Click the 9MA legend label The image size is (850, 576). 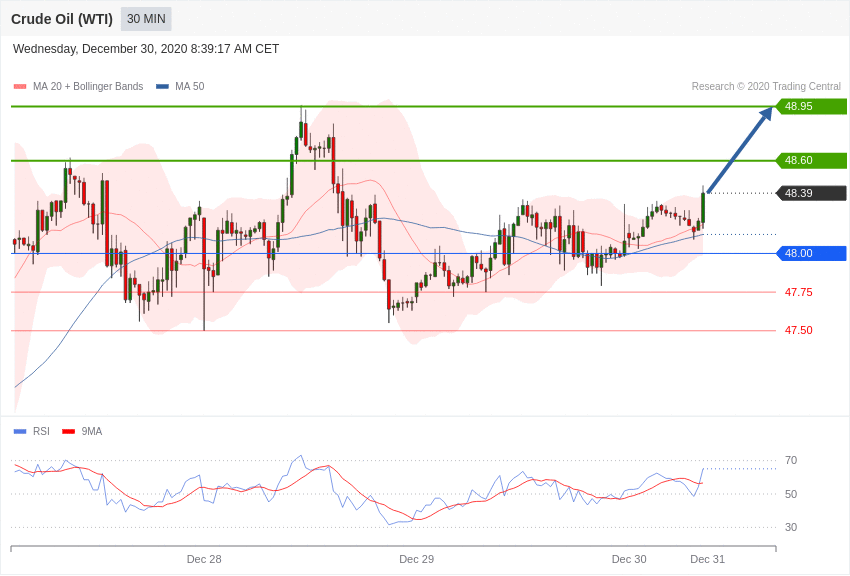click(x=92, y=431)
